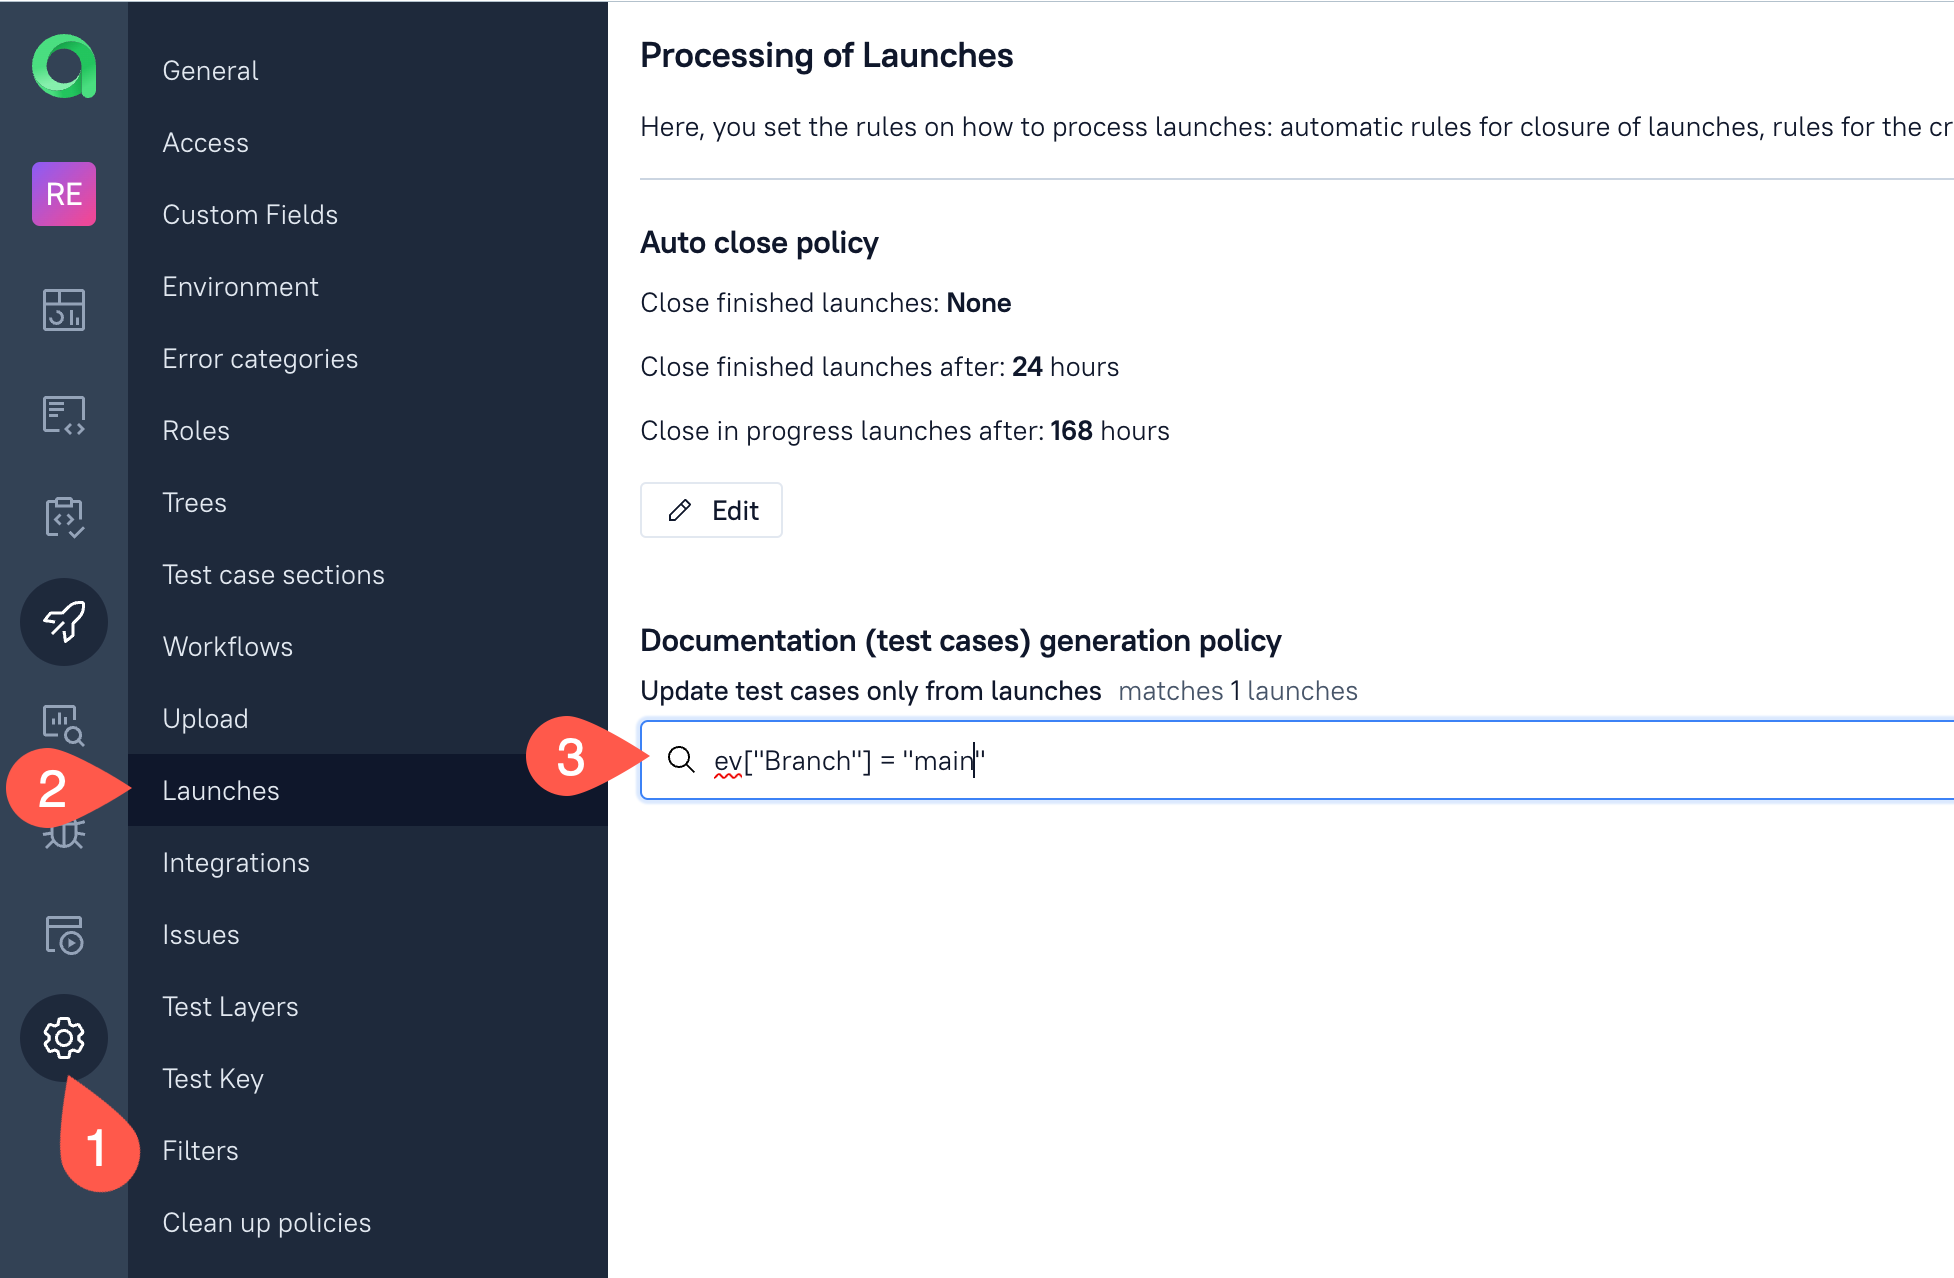Select the General settings menu item

click(210, 71)
